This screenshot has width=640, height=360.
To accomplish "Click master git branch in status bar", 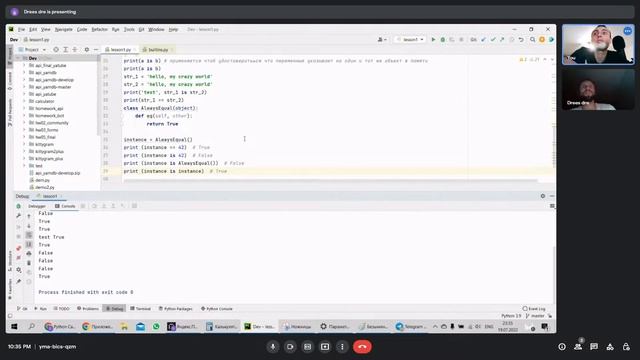I will (536, 316).
